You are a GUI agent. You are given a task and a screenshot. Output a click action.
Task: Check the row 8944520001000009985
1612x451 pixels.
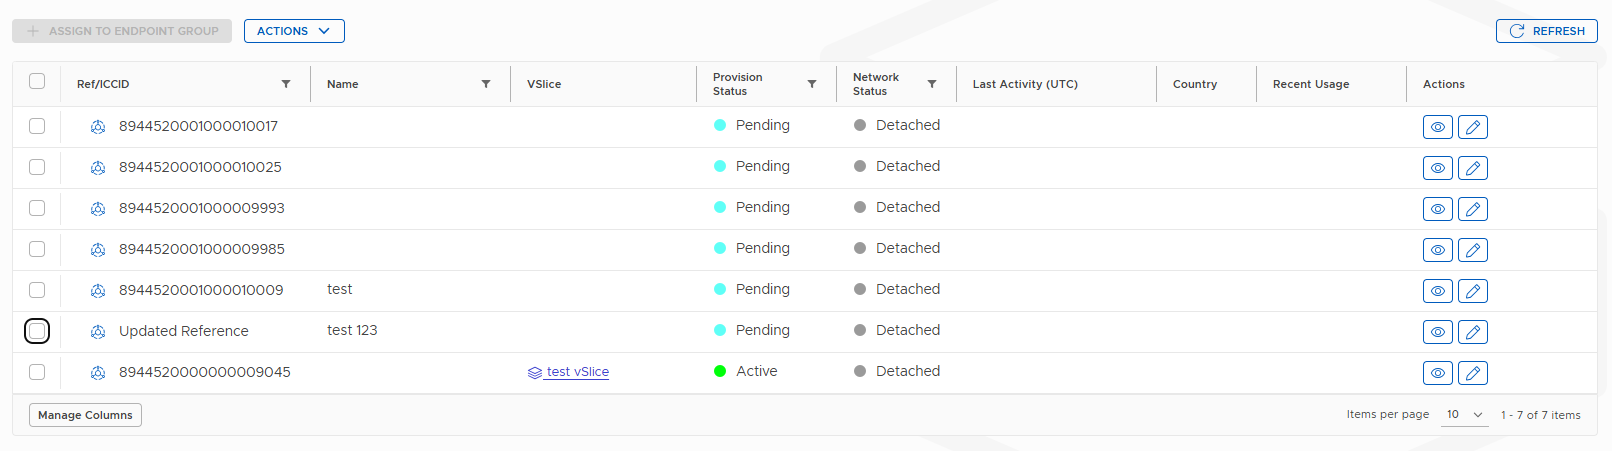pyautogui.click(x=37, y=249)
